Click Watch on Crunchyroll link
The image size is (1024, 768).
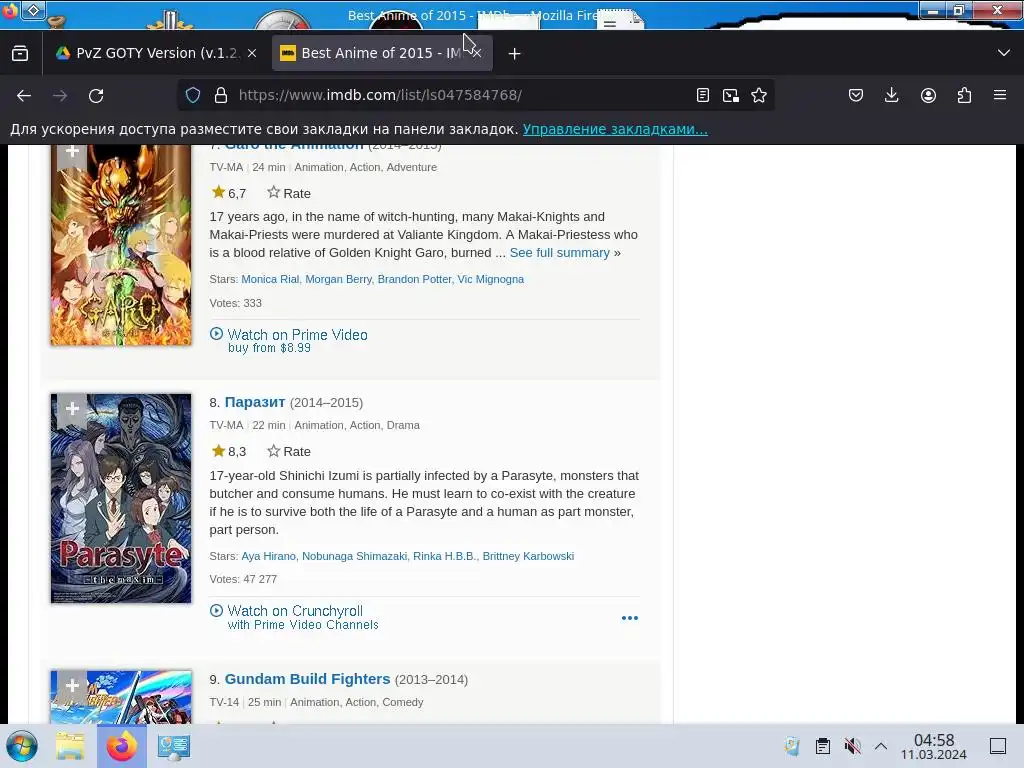[x=295, y=611]
